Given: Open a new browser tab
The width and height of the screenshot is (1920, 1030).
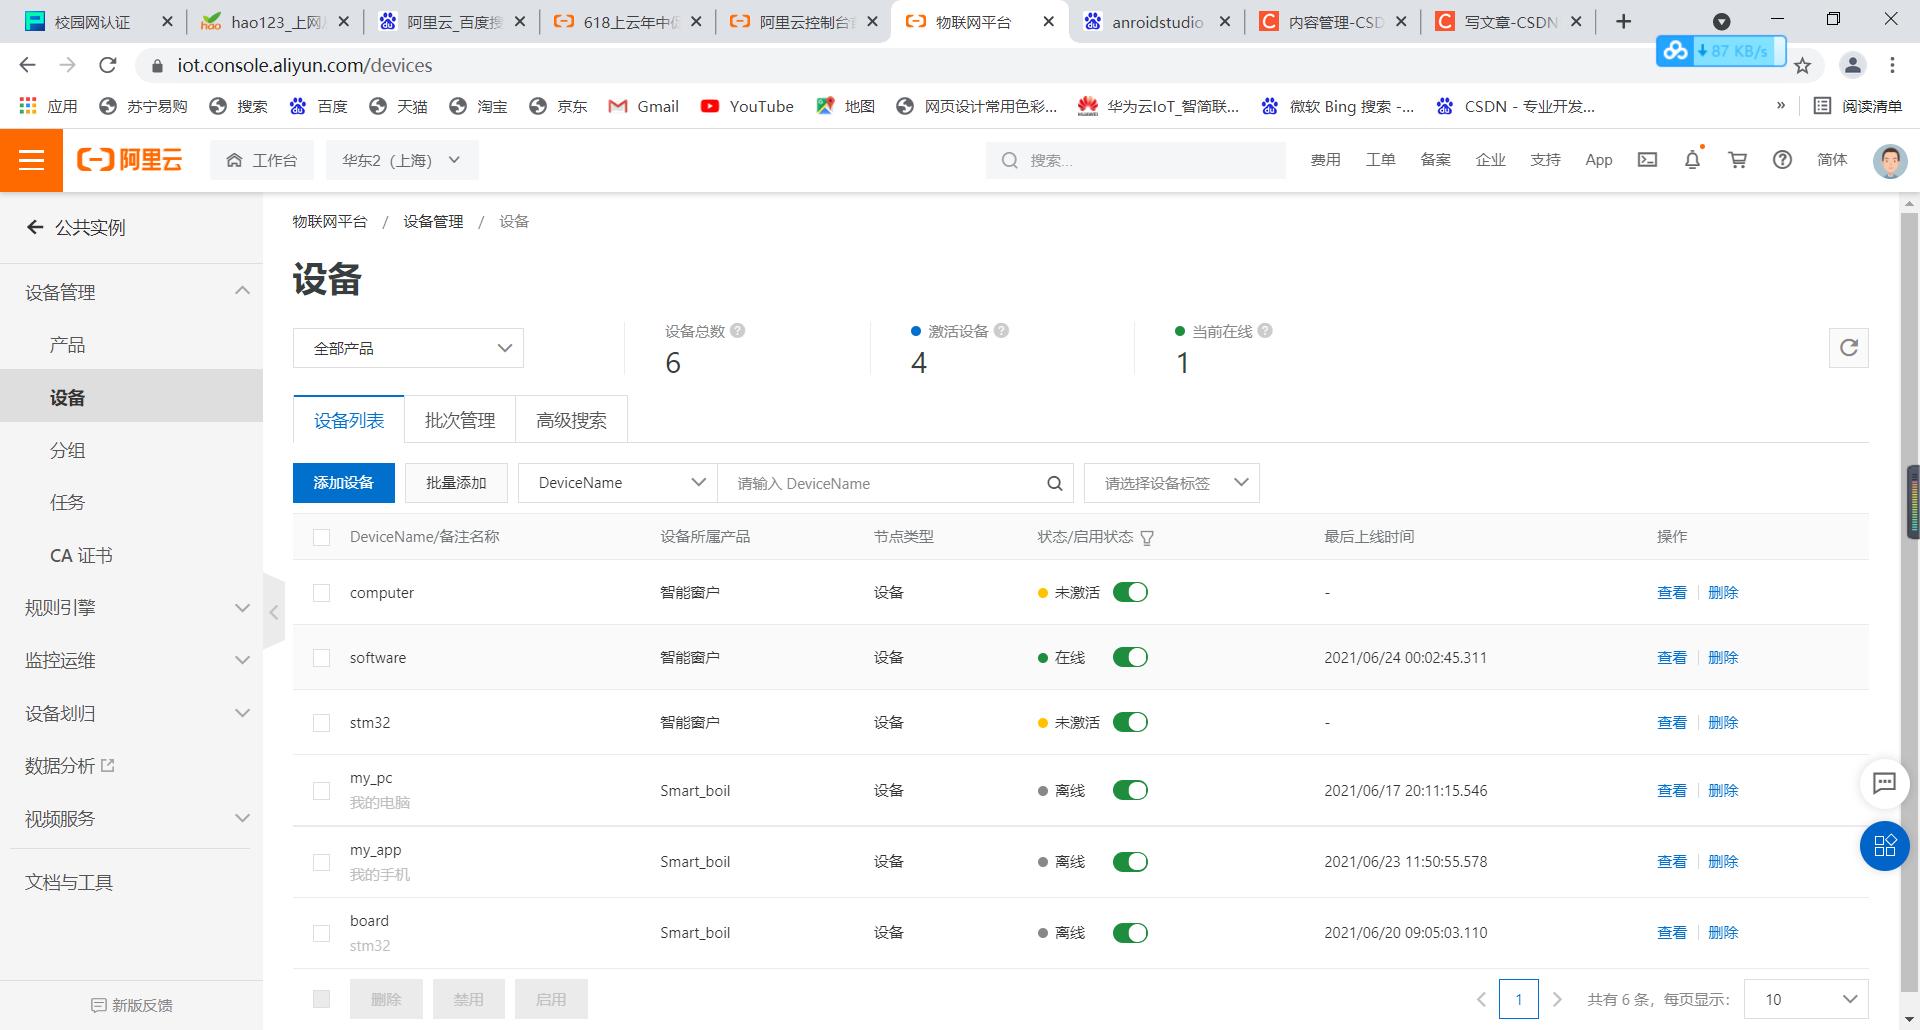Looking at the screenshot, I should (x=1623, y=21).
